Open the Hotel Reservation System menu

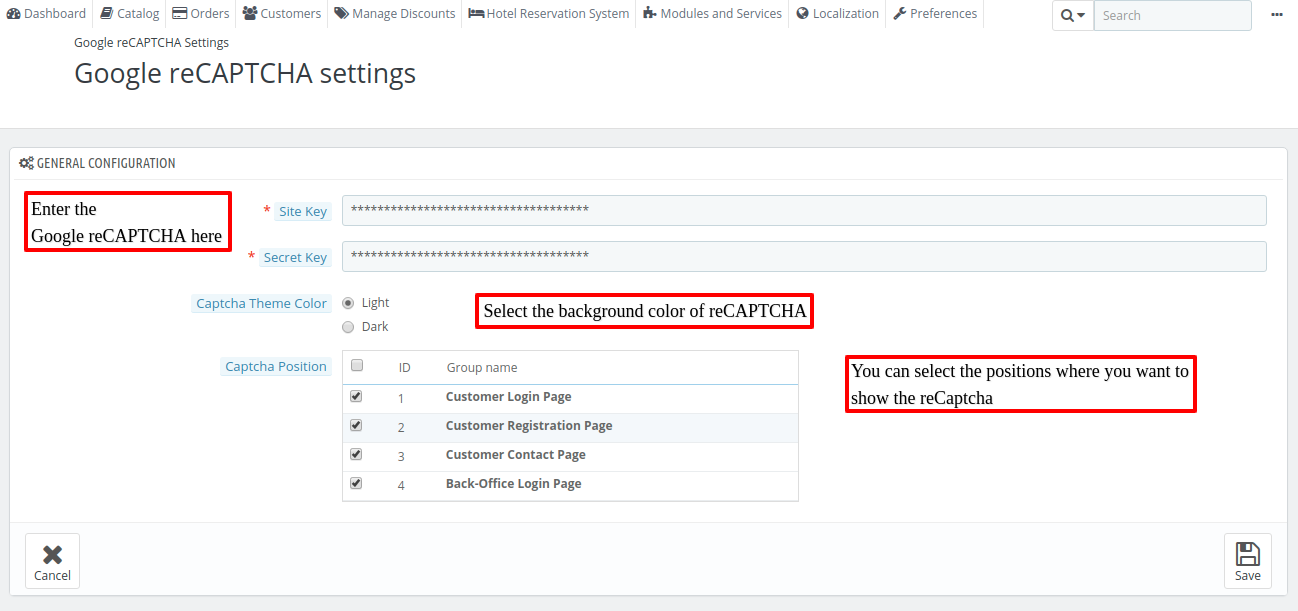[549, 14]
